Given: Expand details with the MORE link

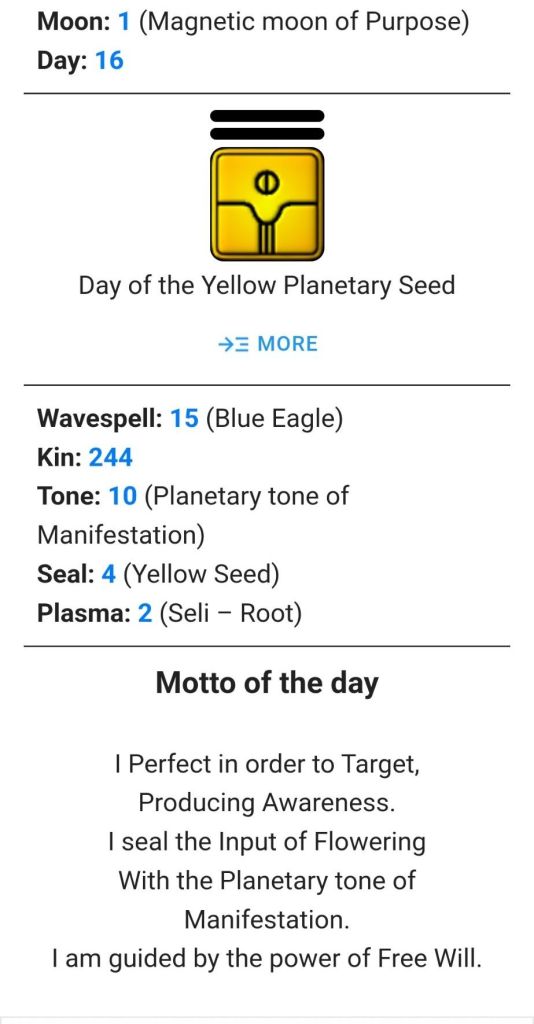Looking at the screenshot, I should [x=268, y=344].
